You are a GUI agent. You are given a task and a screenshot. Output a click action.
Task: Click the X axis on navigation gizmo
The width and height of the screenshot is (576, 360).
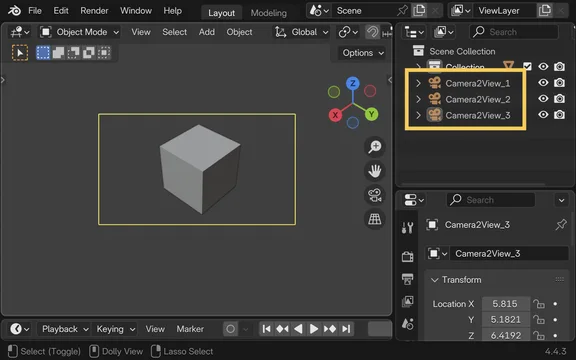335,115
